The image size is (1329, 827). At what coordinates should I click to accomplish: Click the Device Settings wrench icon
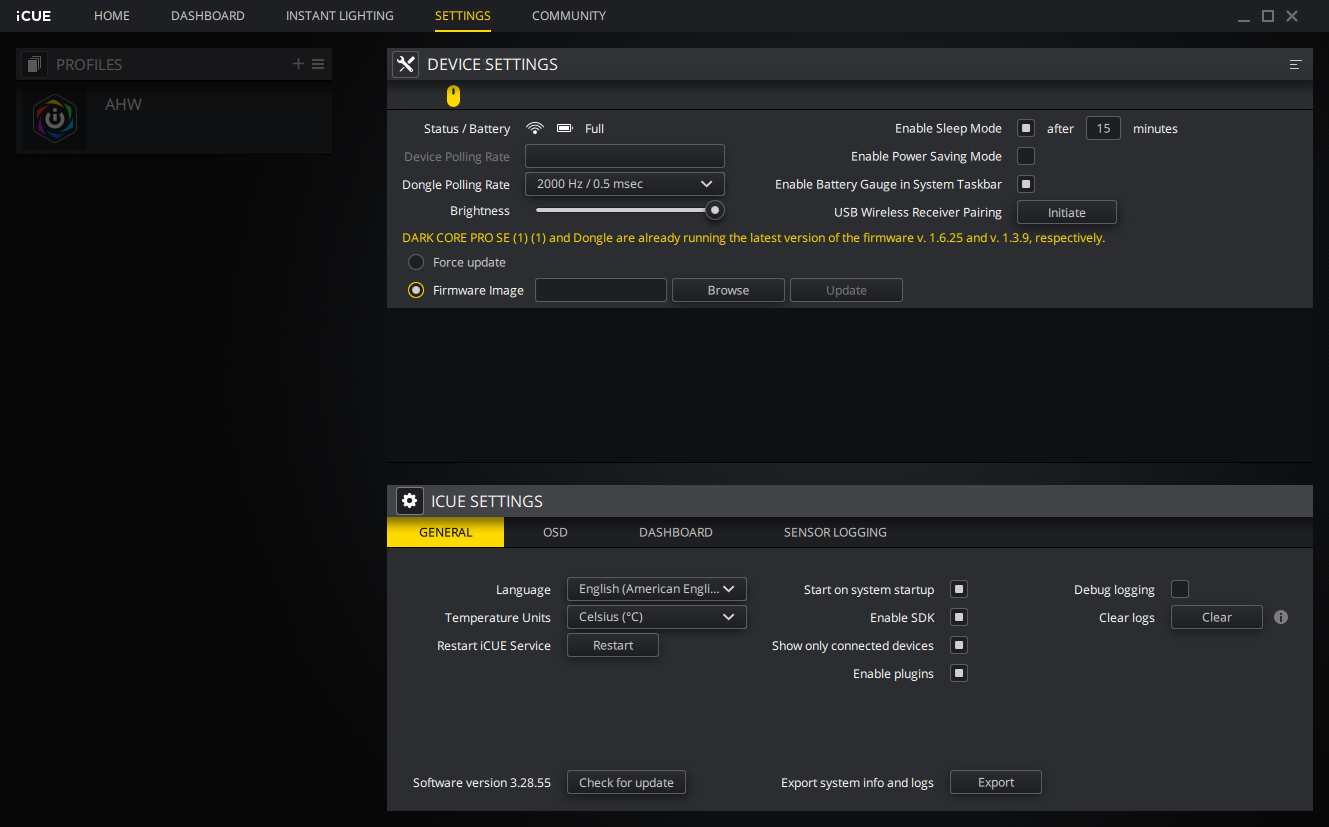pyautogui.click(x=405, y=64)
